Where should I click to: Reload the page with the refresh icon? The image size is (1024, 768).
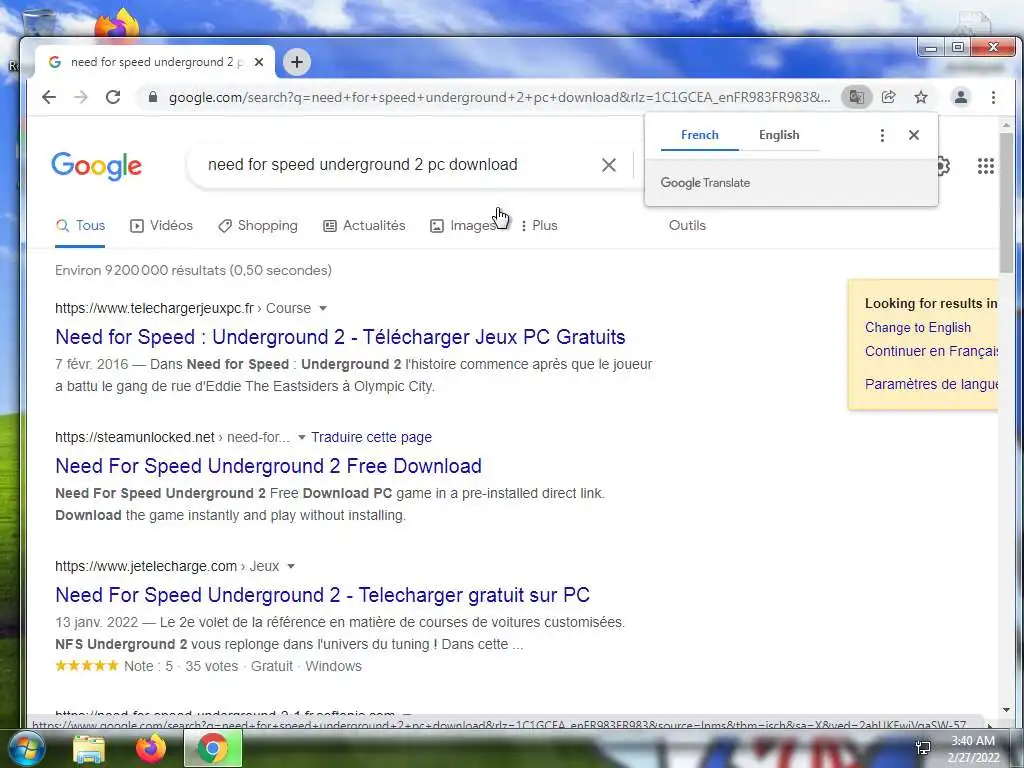pyautogui.click(x=113, y=97)
